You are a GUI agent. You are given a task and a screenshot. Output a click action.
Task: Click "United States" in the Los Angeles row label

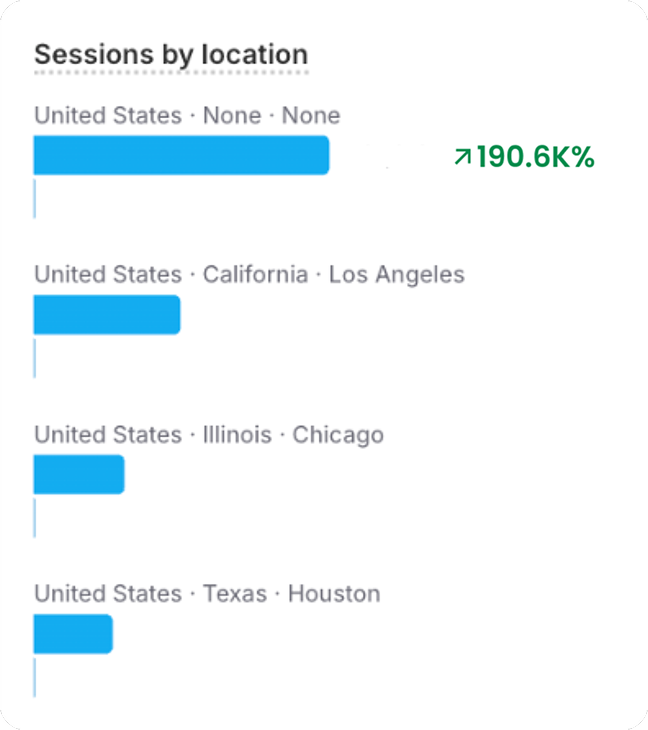pyautogui.click(x=108, y=275)
